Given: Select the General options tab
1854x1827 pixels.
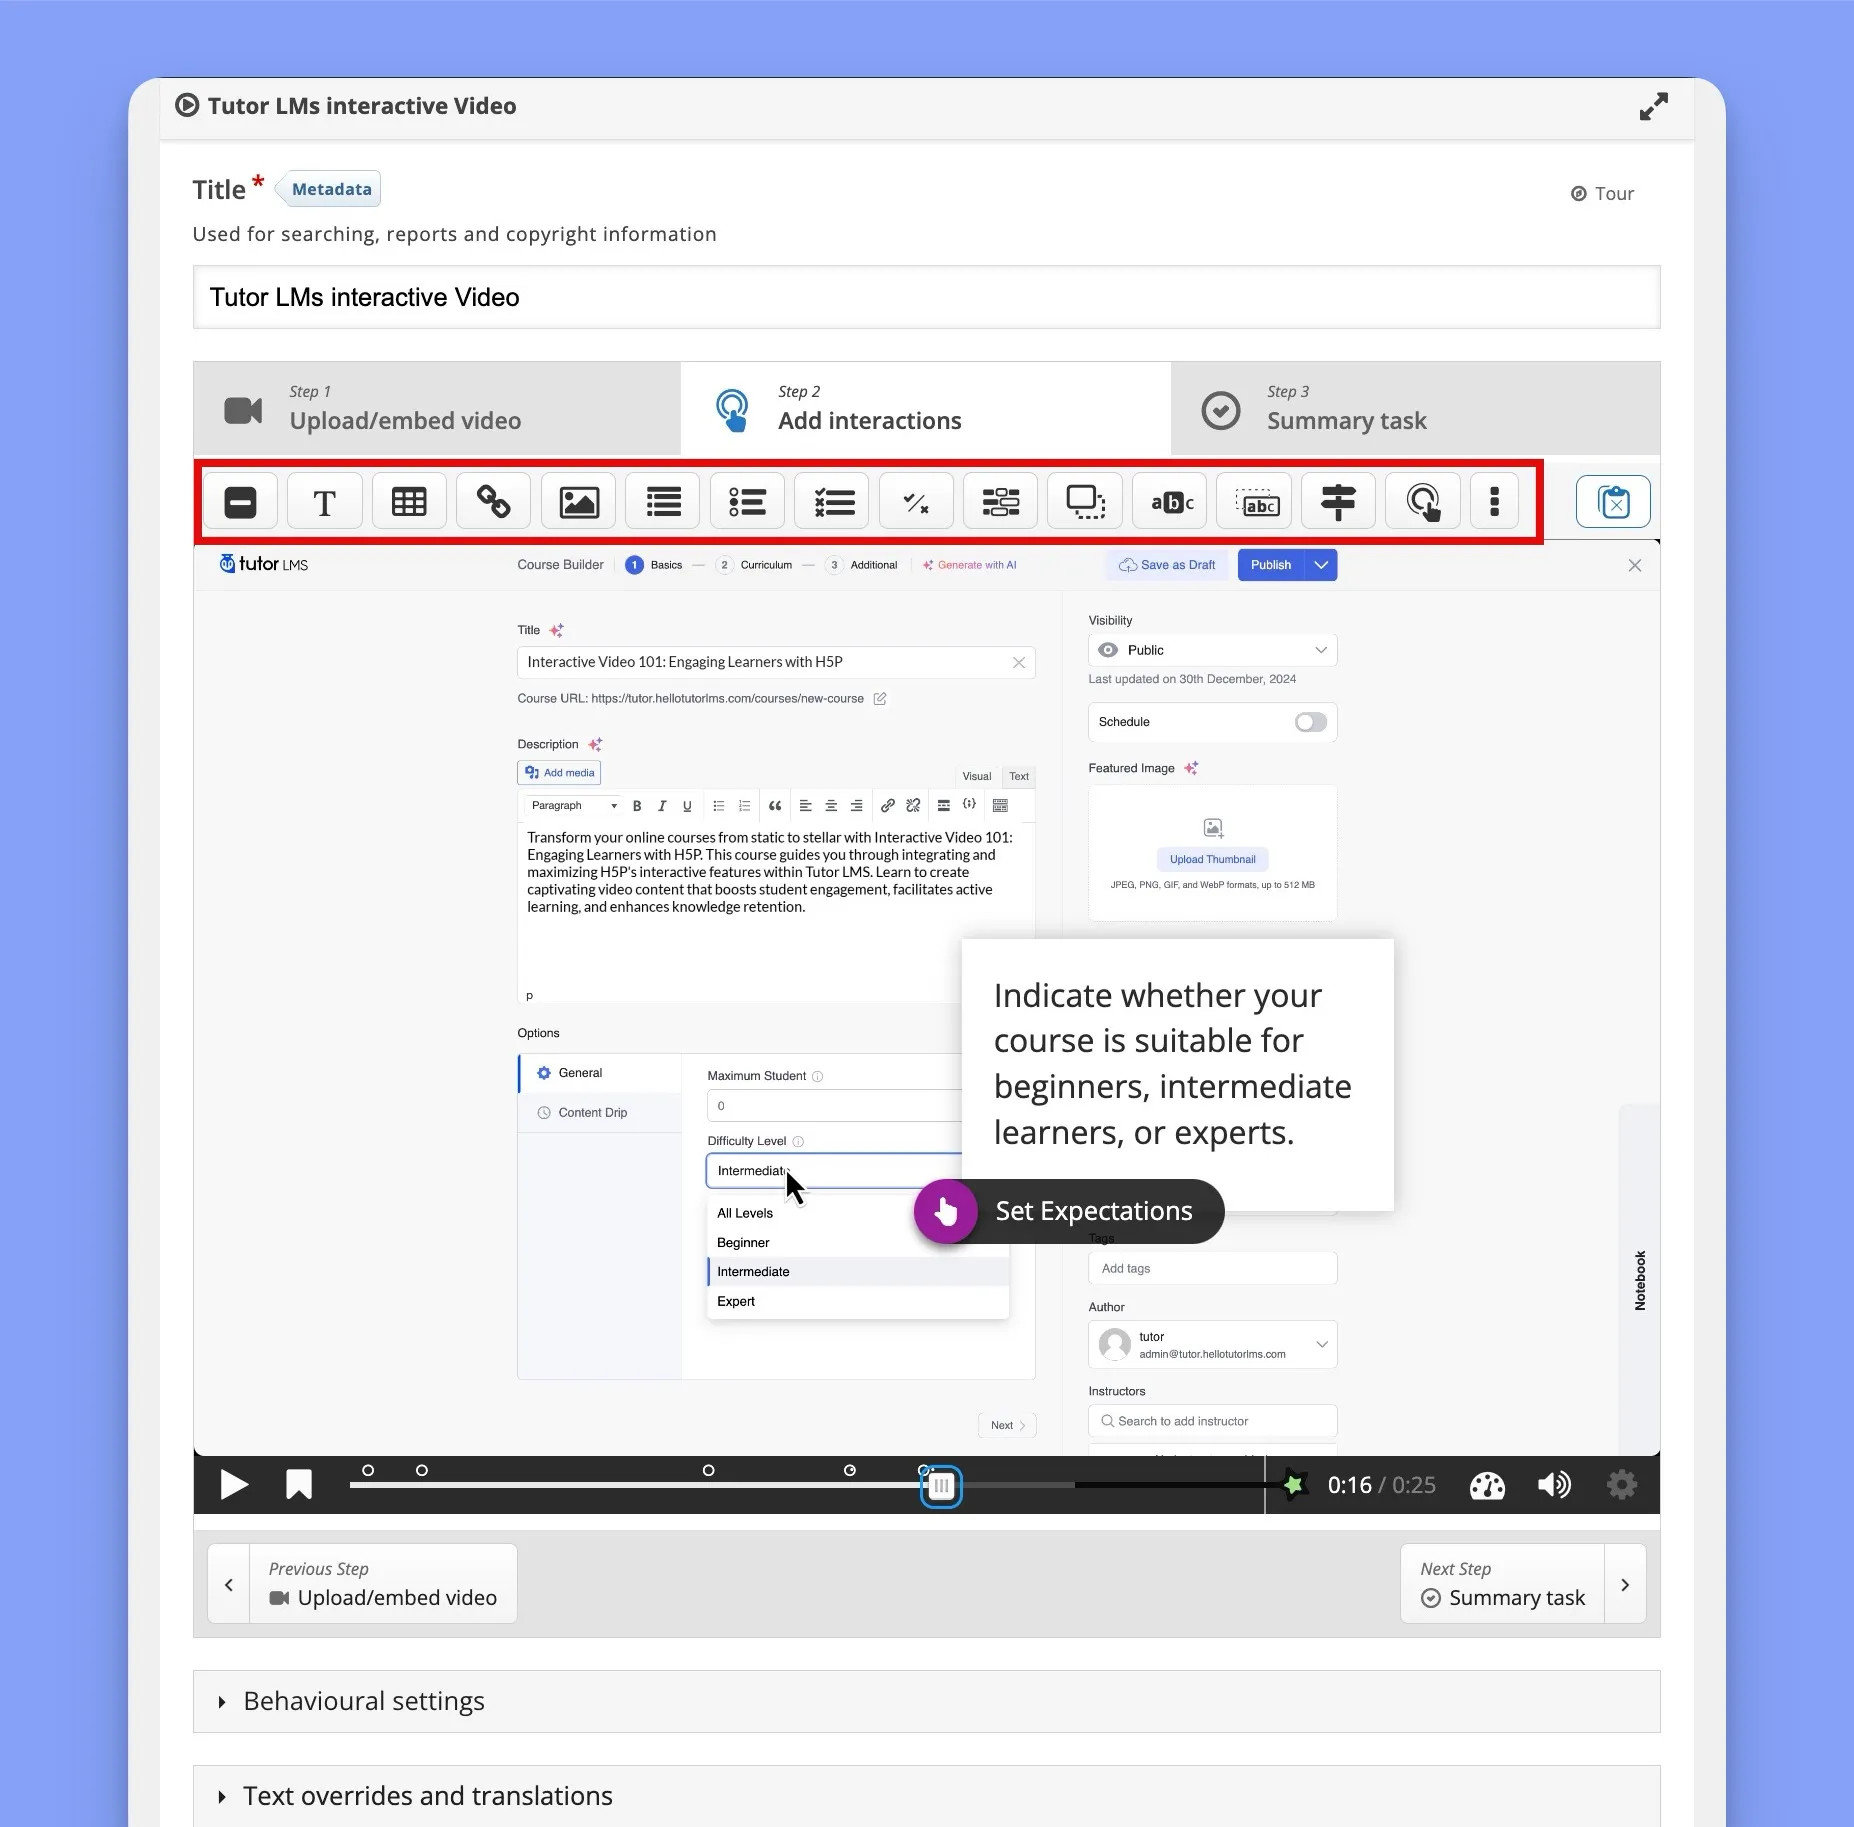Looking at the screenshot, I should coord(599,1073).
